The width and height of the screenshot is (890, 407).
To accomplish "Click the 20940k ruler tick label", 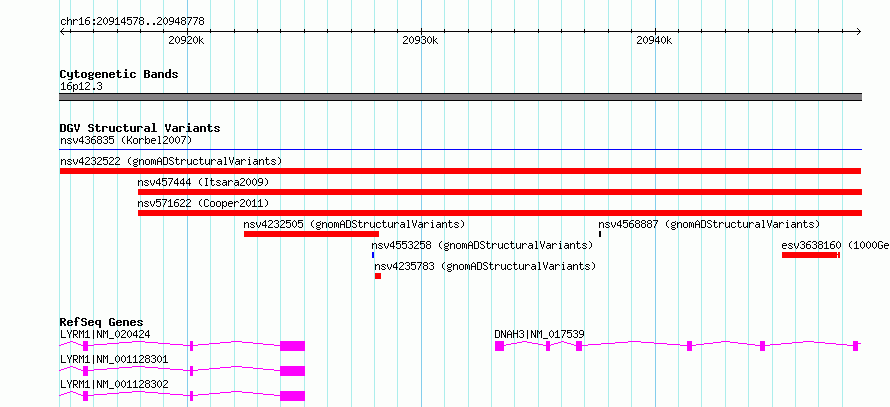I will 654,40.
